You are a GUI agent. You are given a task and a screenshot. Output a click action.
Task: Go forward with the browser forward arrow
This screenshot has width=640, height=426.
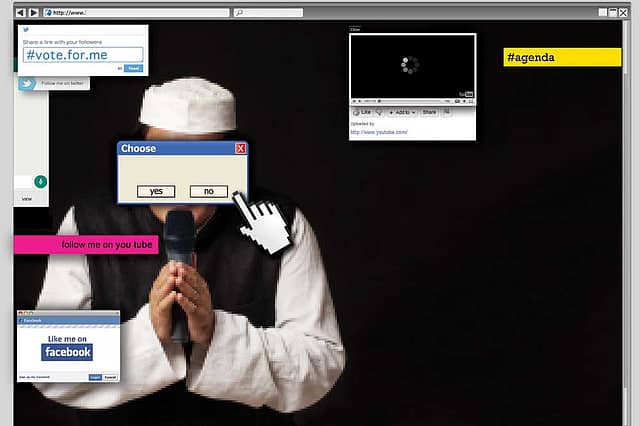[34, 13]
